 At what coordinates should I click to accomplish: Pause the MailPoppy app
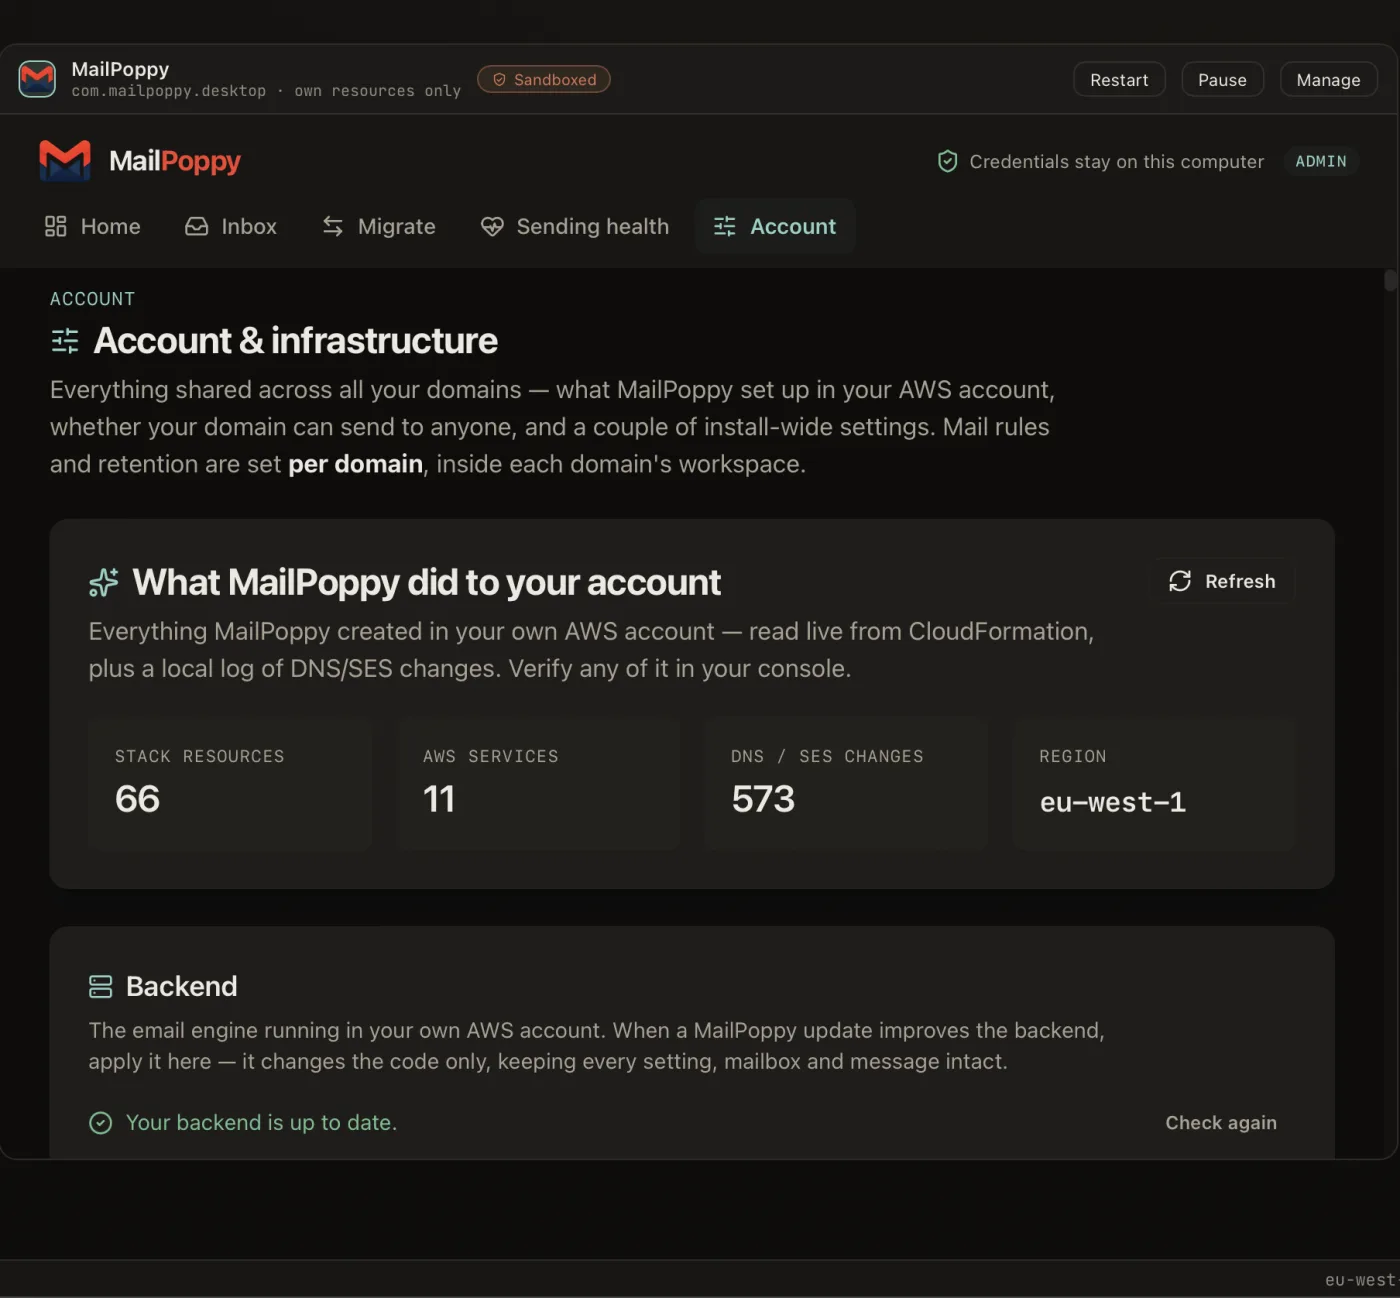pyautogui.click(x=1222, y=80)
